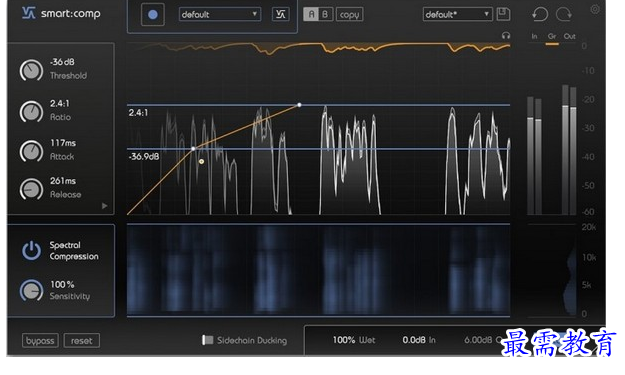Enable Sidechain Ducking switch
625x375 pixels.
click(207, 340)
